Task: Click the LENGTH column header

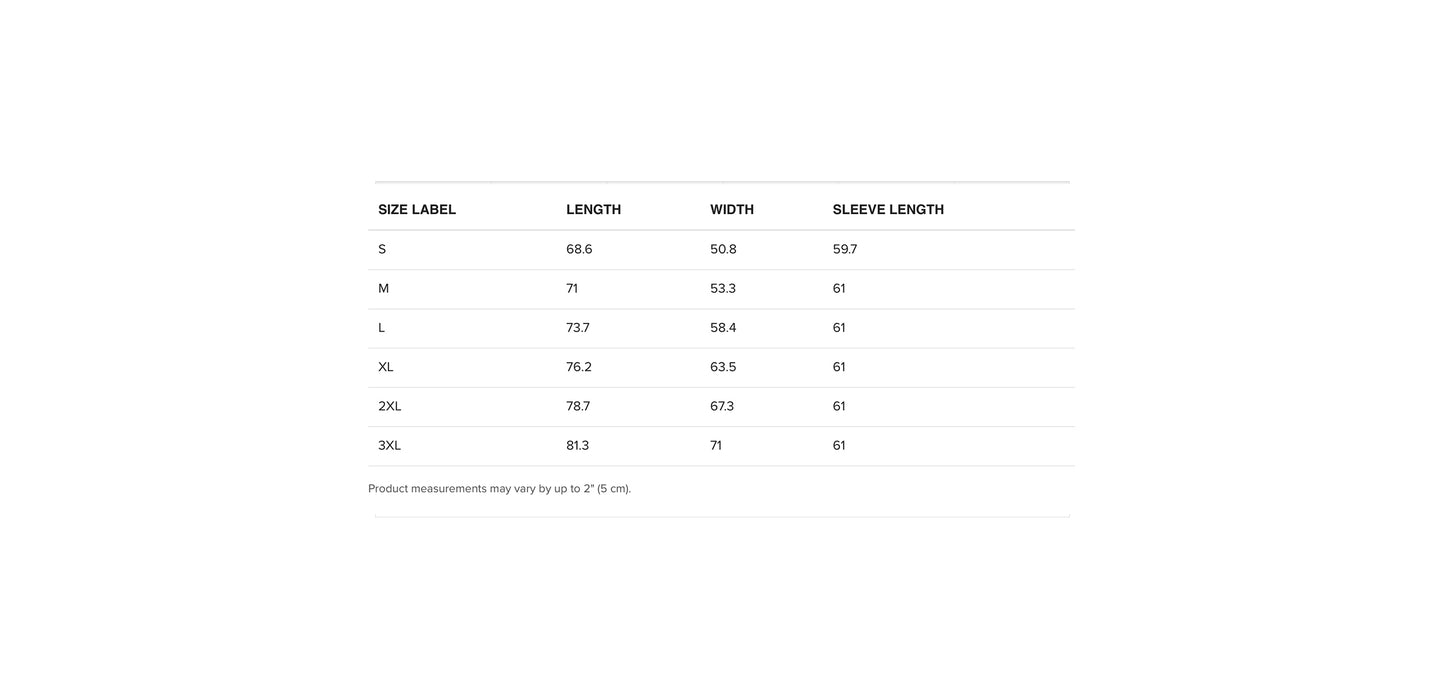Action: pyautogui.click(x=594, y=210)
